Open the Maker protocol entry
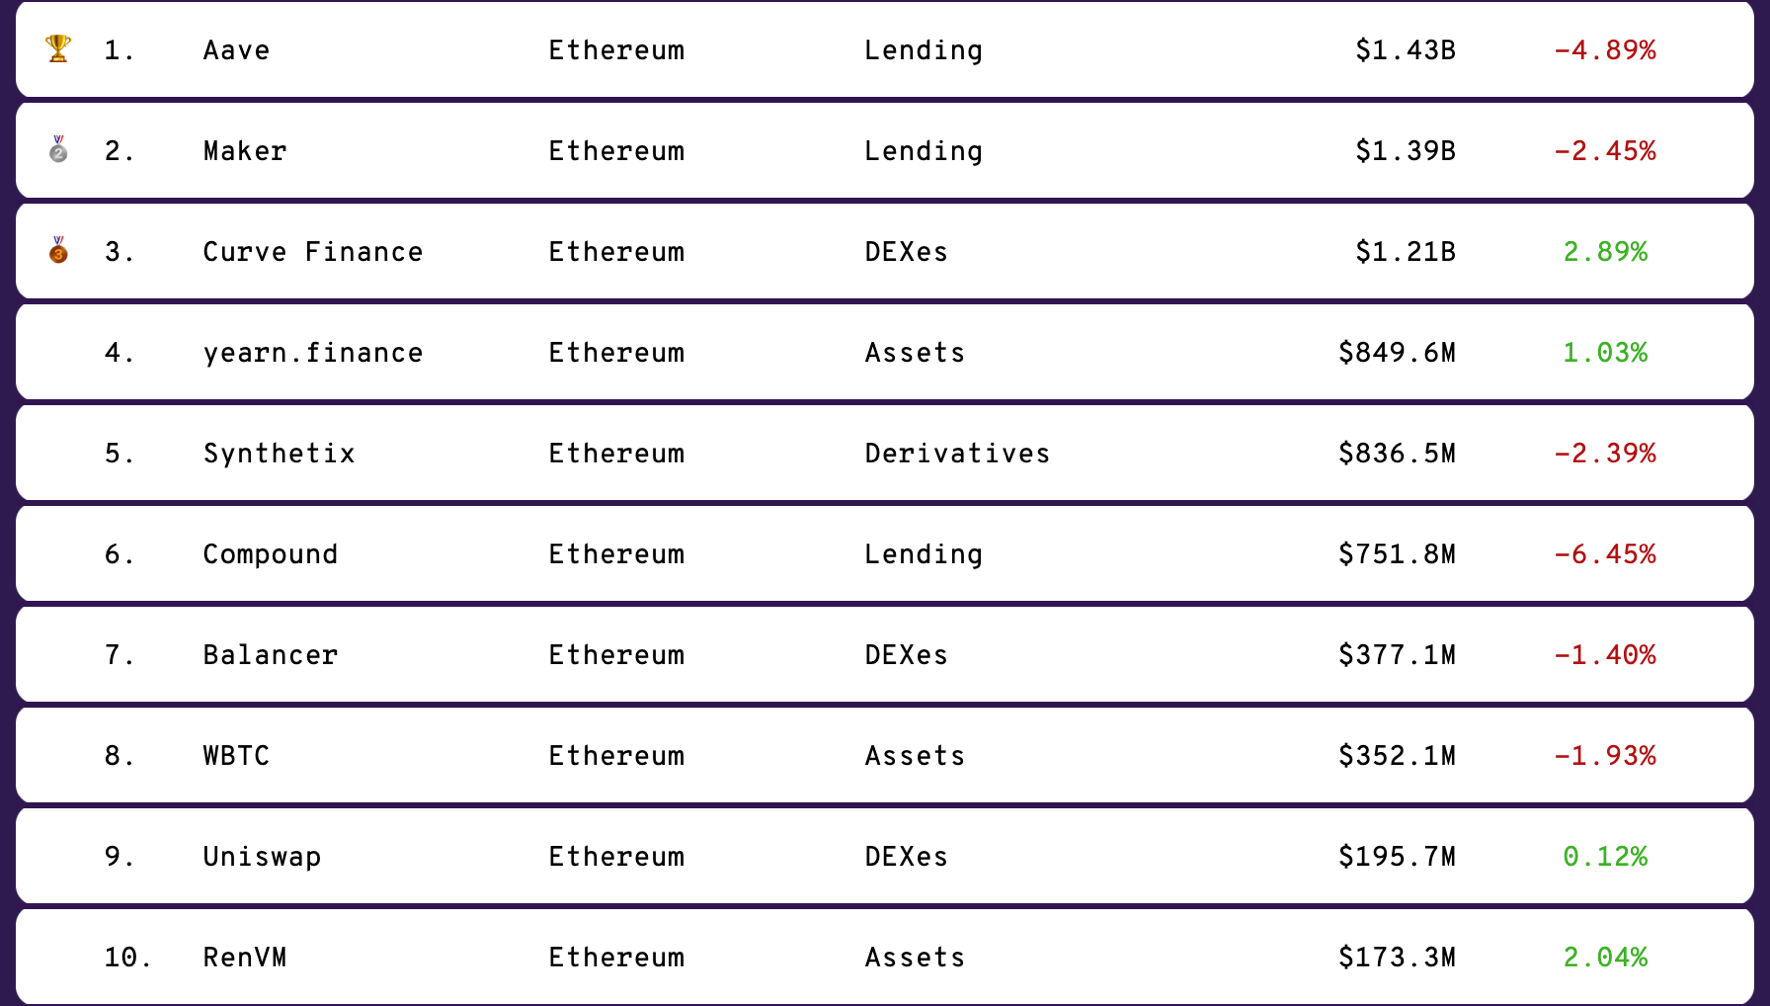This screenshot has height=1006, width=1770. [245, 151]
